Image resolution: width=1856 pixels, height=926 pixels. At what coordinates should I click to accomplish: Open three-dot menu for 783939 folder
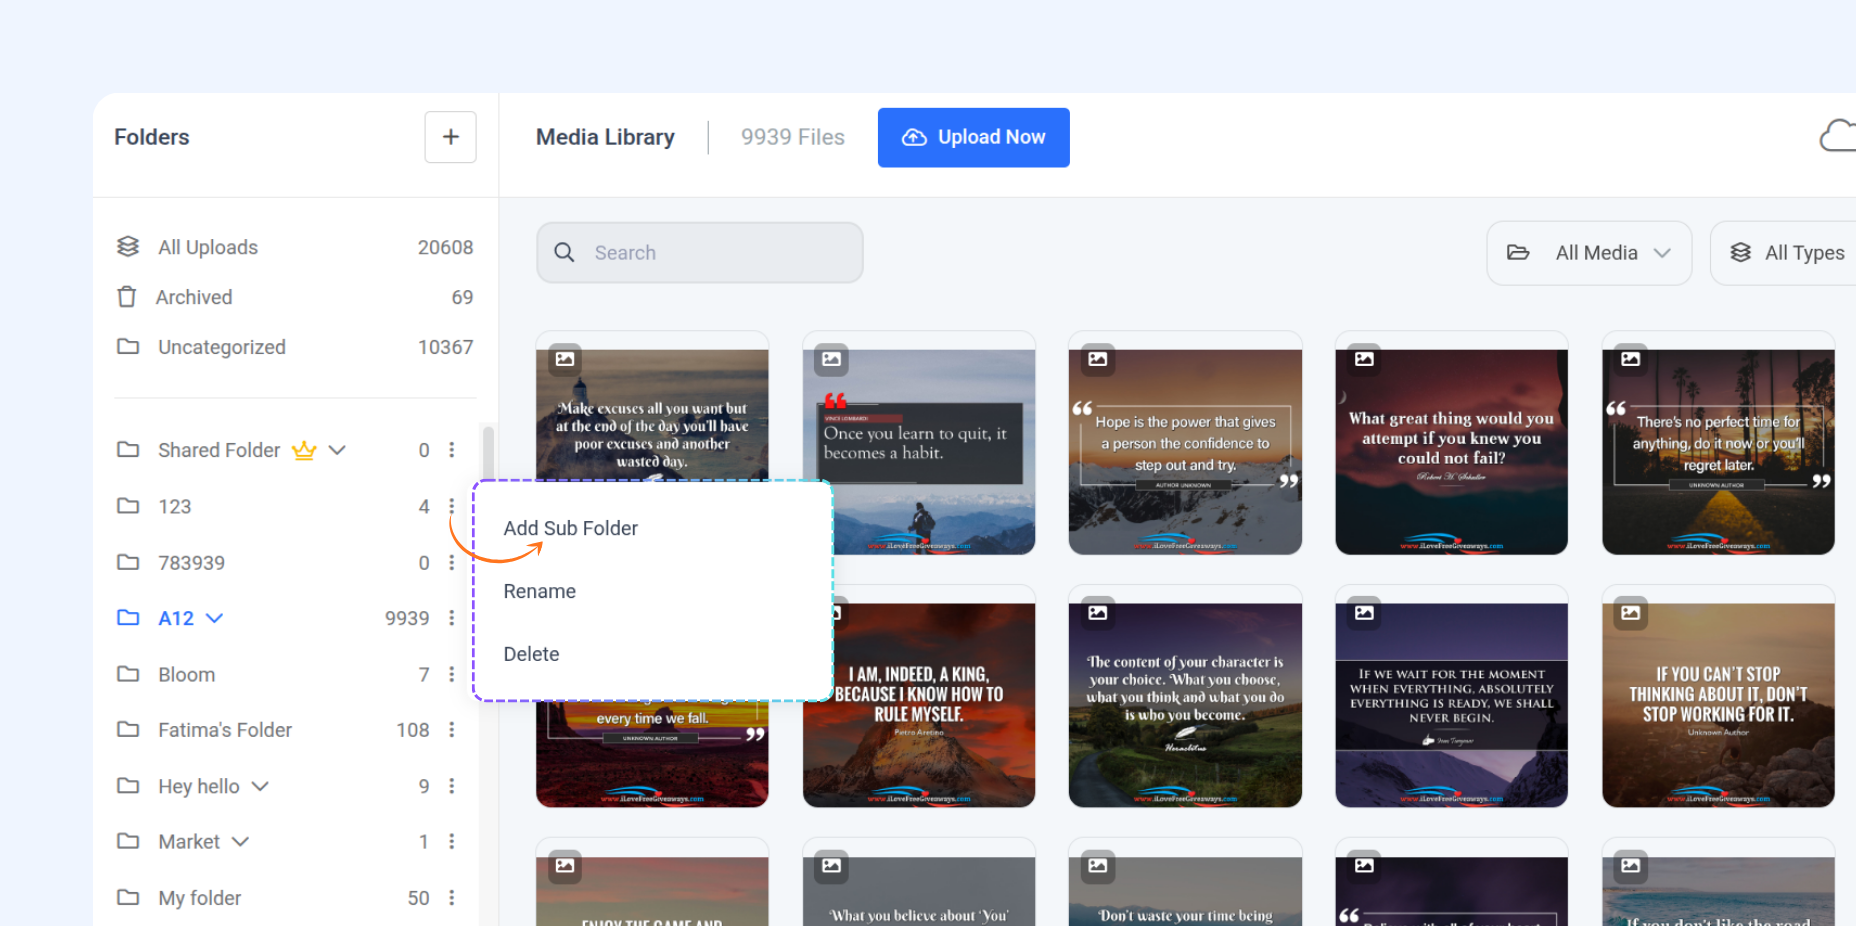452,562
